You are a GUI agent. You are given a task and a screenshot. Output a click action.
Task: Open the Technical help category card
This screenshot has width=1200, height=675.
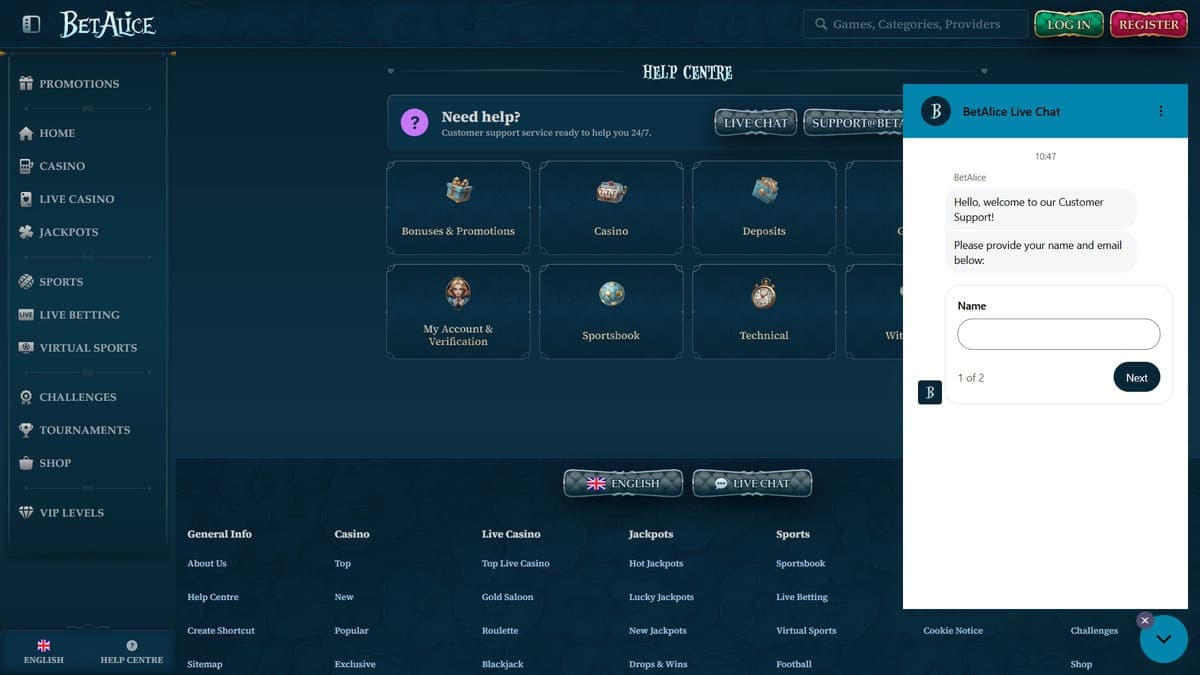point(764,311)
